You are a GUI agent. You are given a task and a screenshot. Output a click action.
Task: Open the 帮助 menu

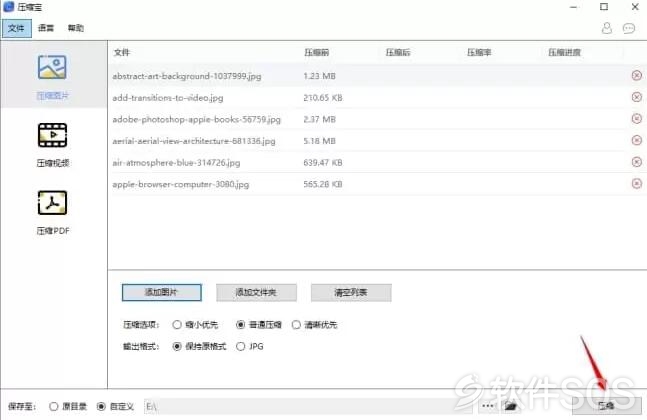tap(76, 28)
